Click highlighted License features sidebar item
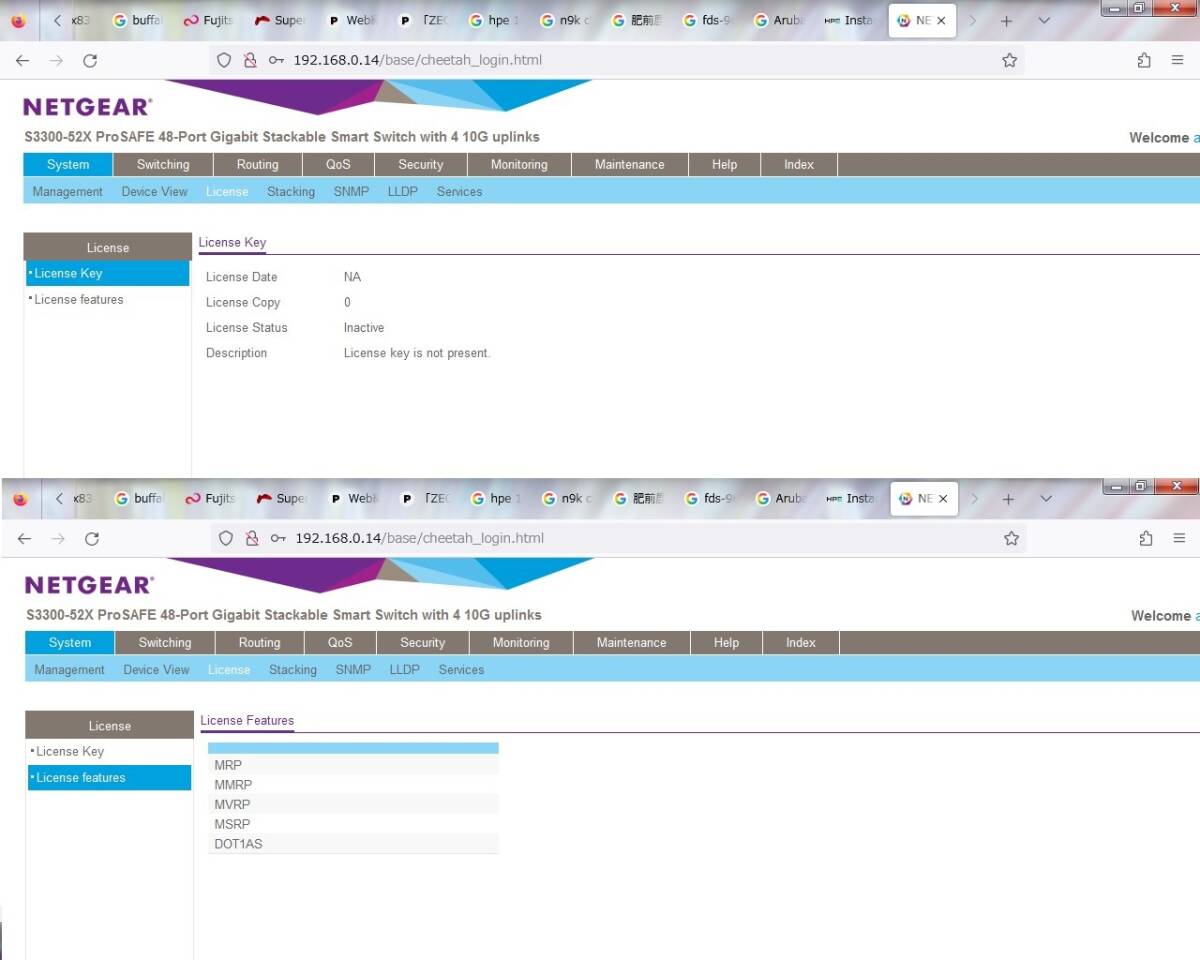1200x960 pixels. pyautogui.click(x=110, y=777)
